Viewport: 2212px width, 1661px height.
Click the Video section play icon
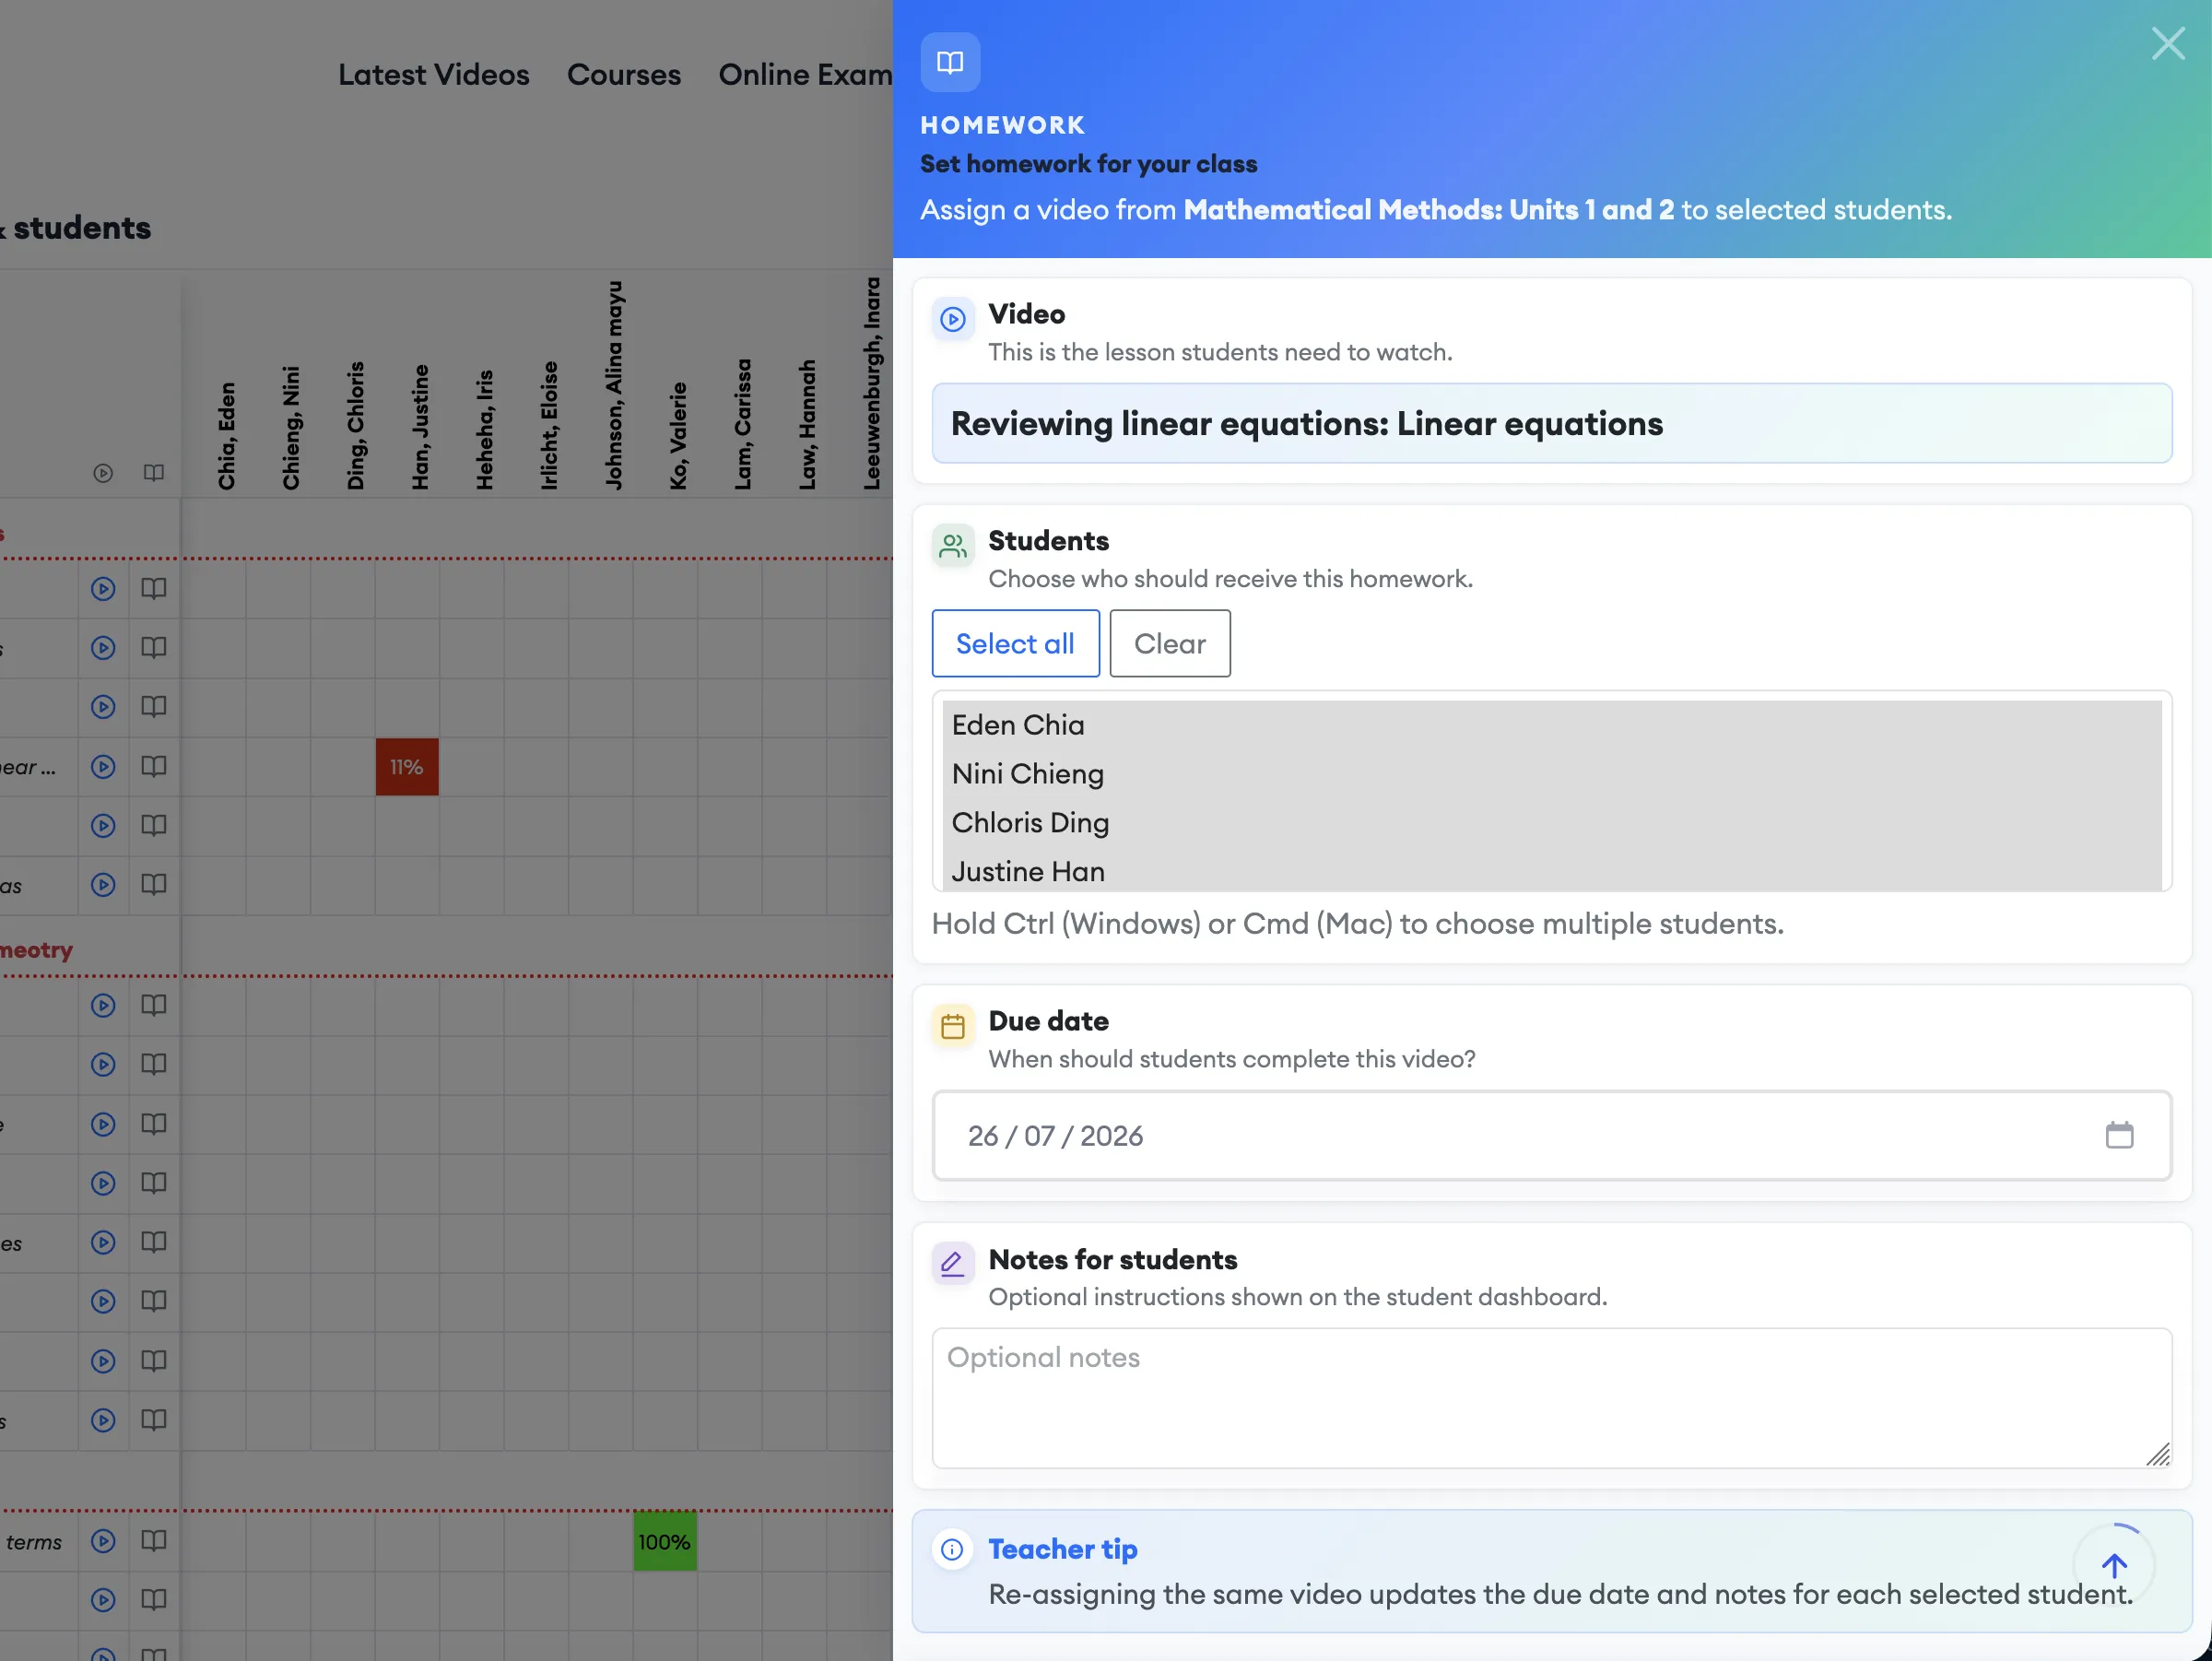click(x=953, y=320)
